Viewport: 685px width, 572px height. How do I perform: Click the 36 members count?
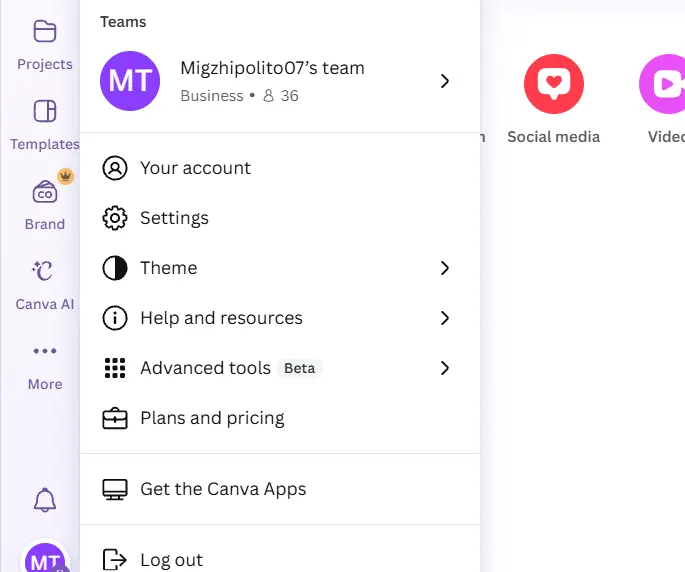(289, 96)
